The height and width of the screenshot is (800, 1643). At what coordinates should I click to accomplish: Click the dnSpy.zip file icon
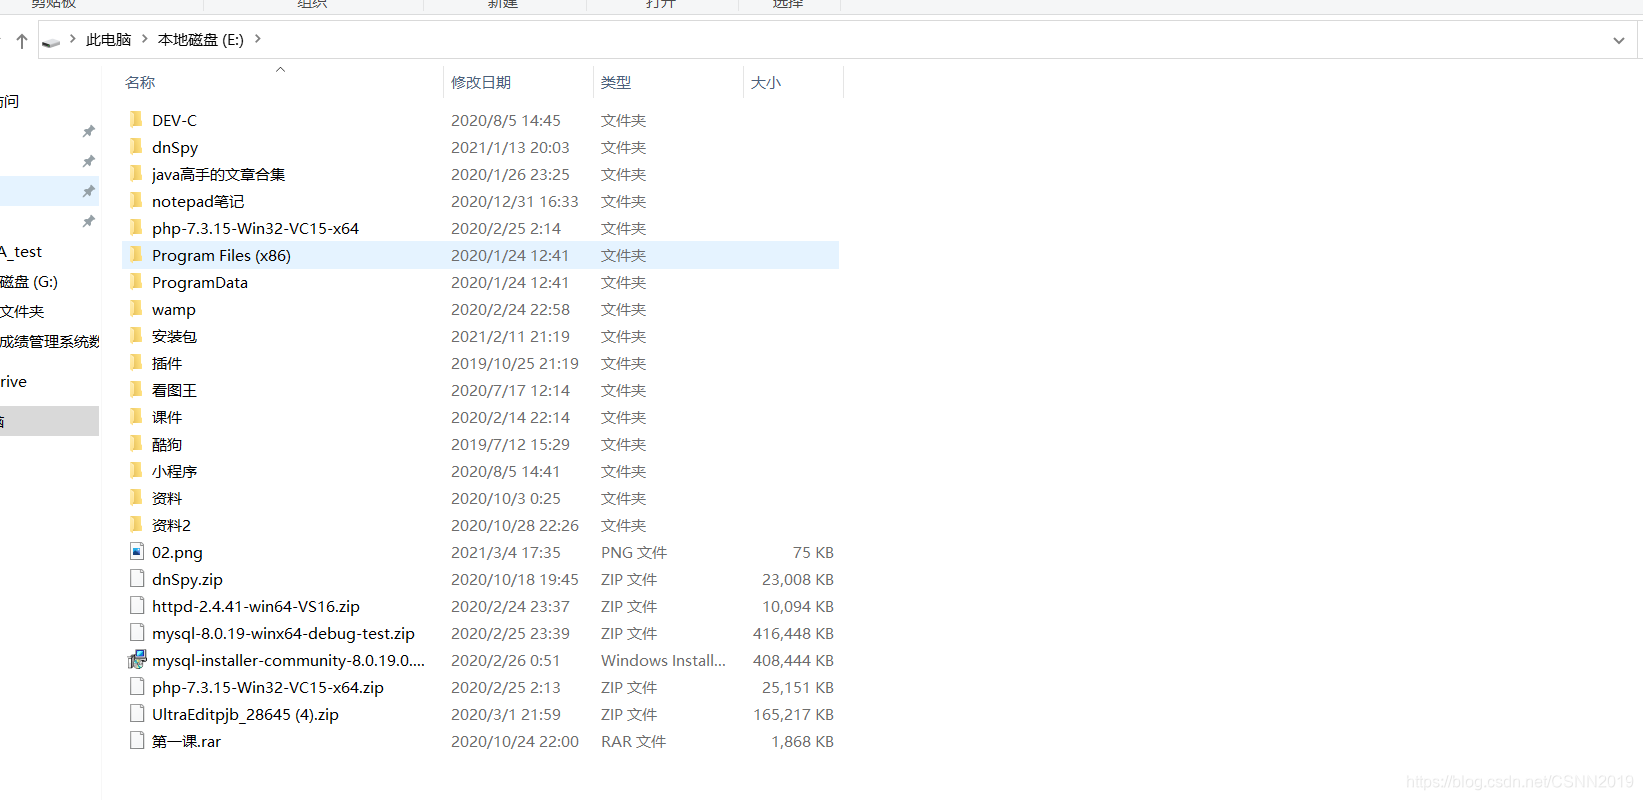click(x=137, y=578)
